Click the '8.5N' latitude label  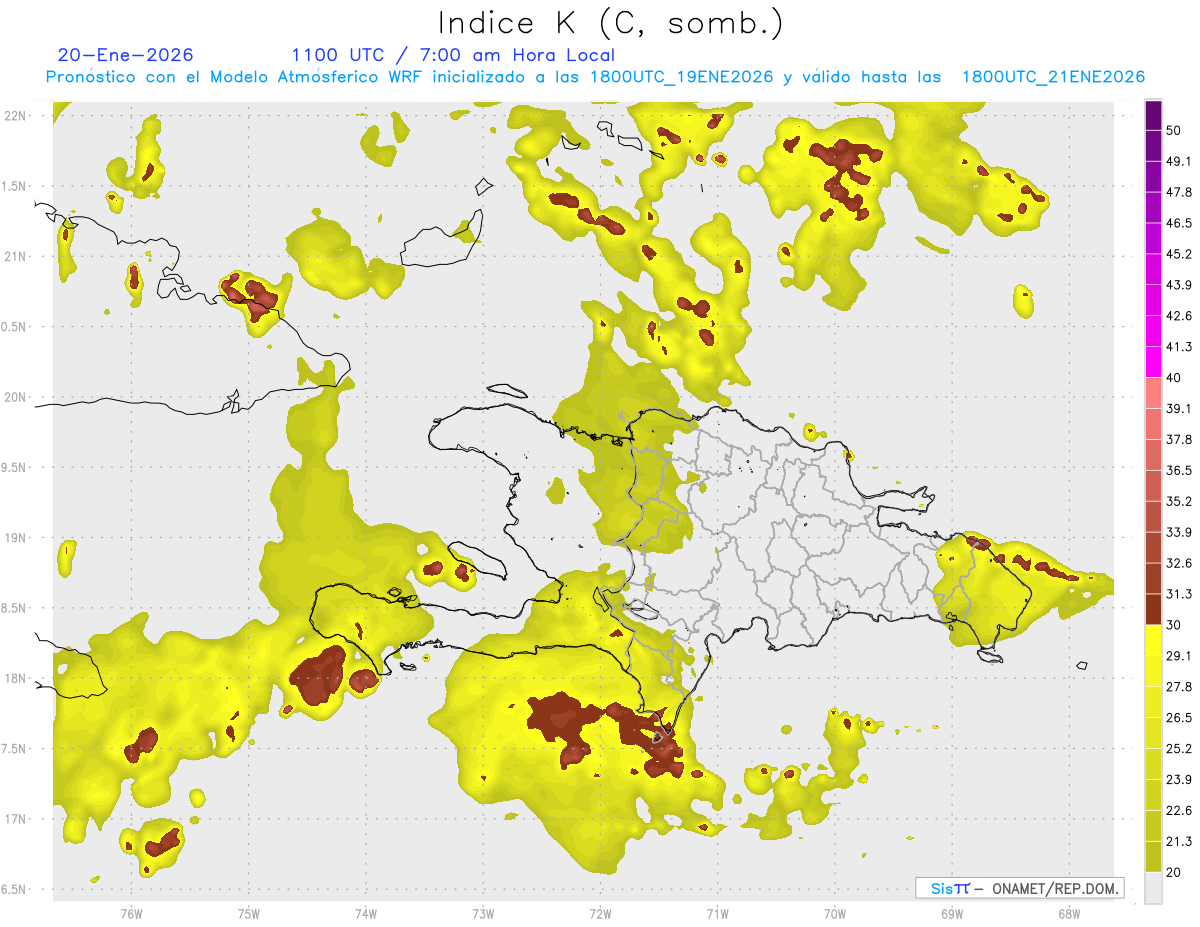15,608
